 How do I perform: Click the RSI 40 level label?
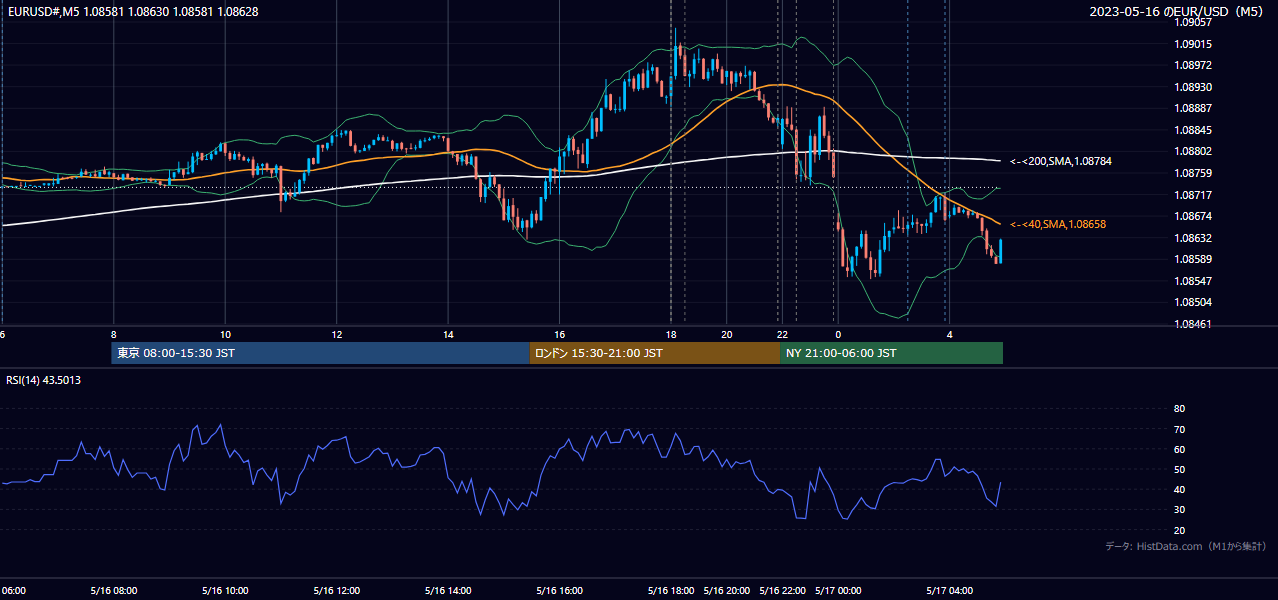[1179, 489]
